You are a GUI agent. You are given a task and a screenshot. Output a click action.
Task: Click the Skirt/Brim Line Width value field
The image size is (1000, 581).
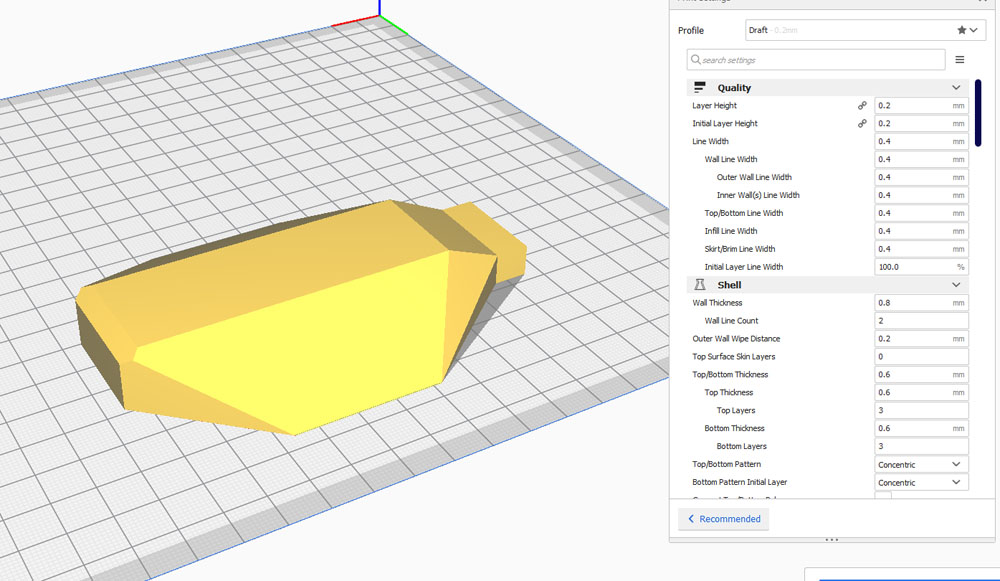921,249
